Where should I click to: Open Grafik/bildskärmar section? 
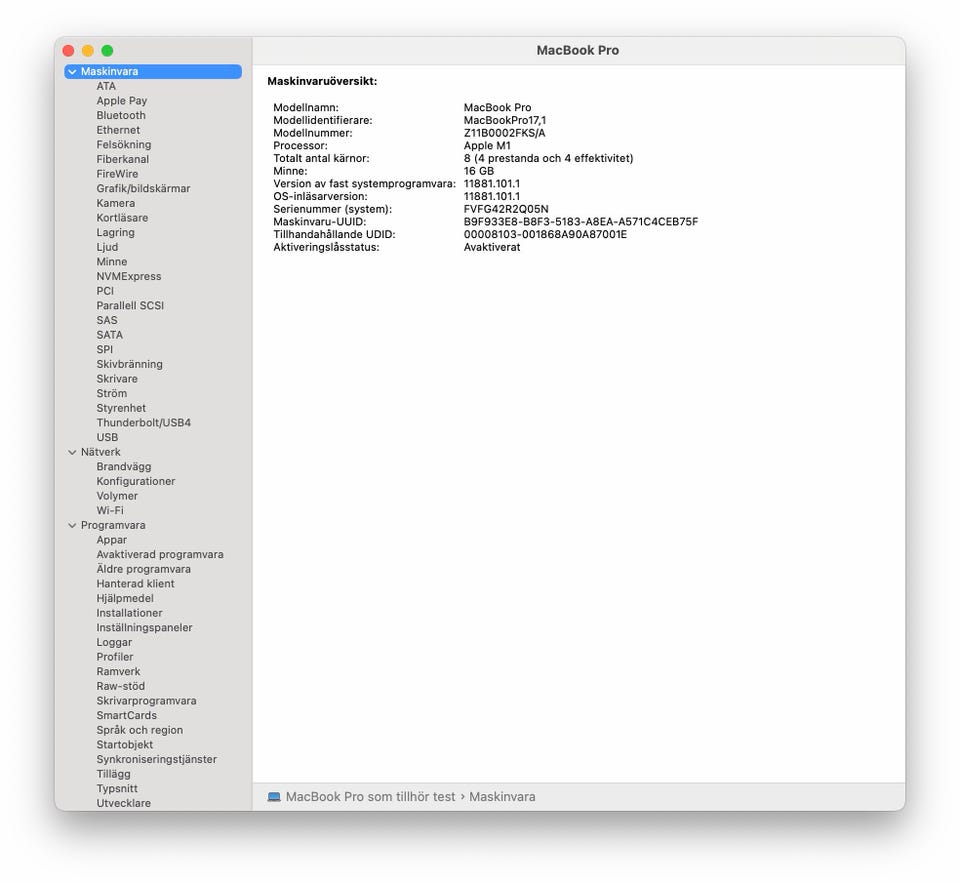(x=143, y=189)
